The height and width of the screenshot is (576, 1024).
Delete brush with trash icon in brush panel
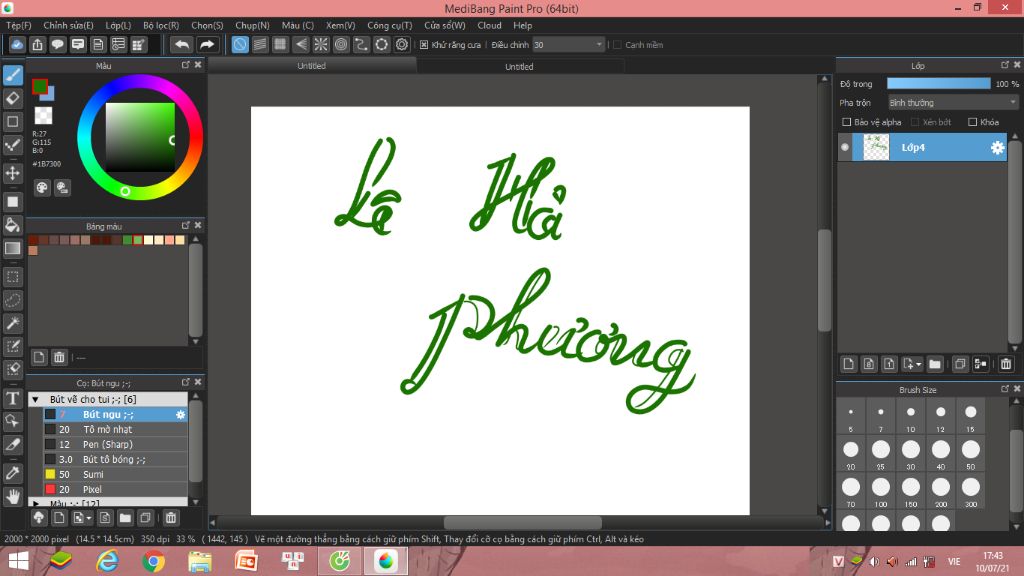170,519
